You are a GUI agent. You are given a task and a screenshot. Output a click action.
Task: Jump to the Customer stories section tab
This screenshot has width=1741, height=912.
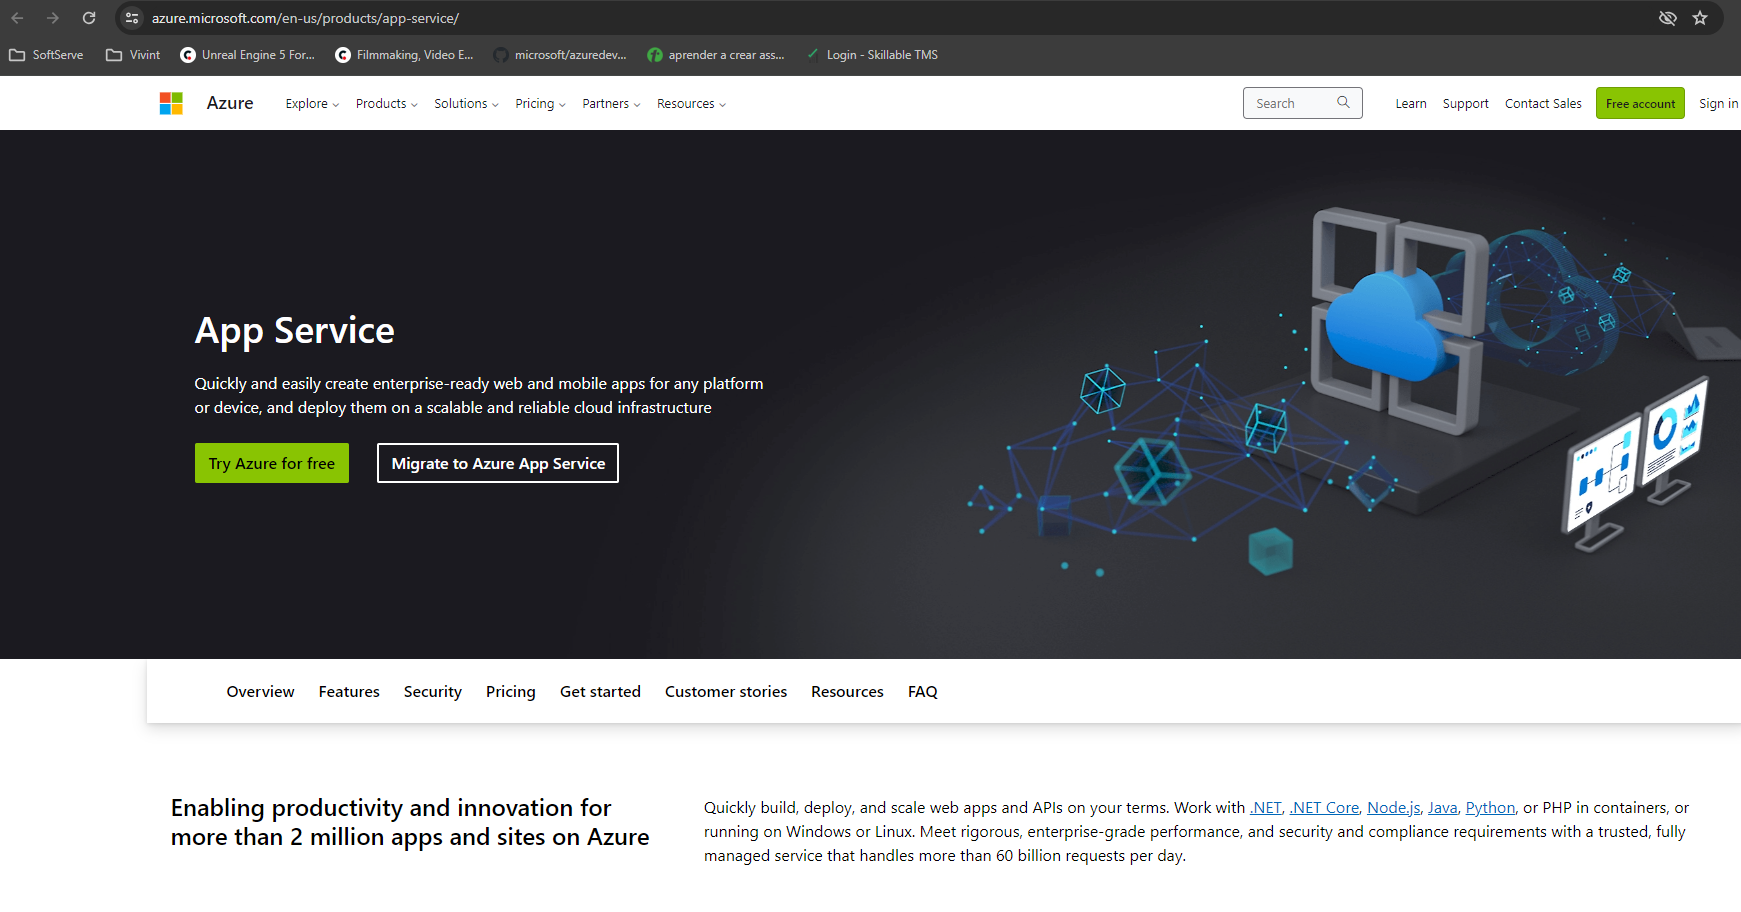coord(726,692)
